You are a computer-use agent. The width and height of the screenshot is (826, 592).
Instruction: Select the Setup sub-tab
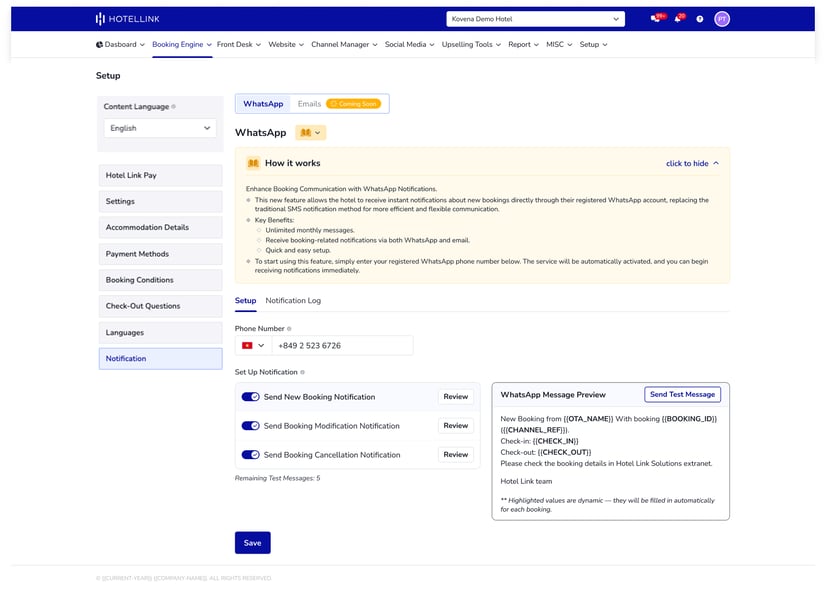tap(245, 301)
